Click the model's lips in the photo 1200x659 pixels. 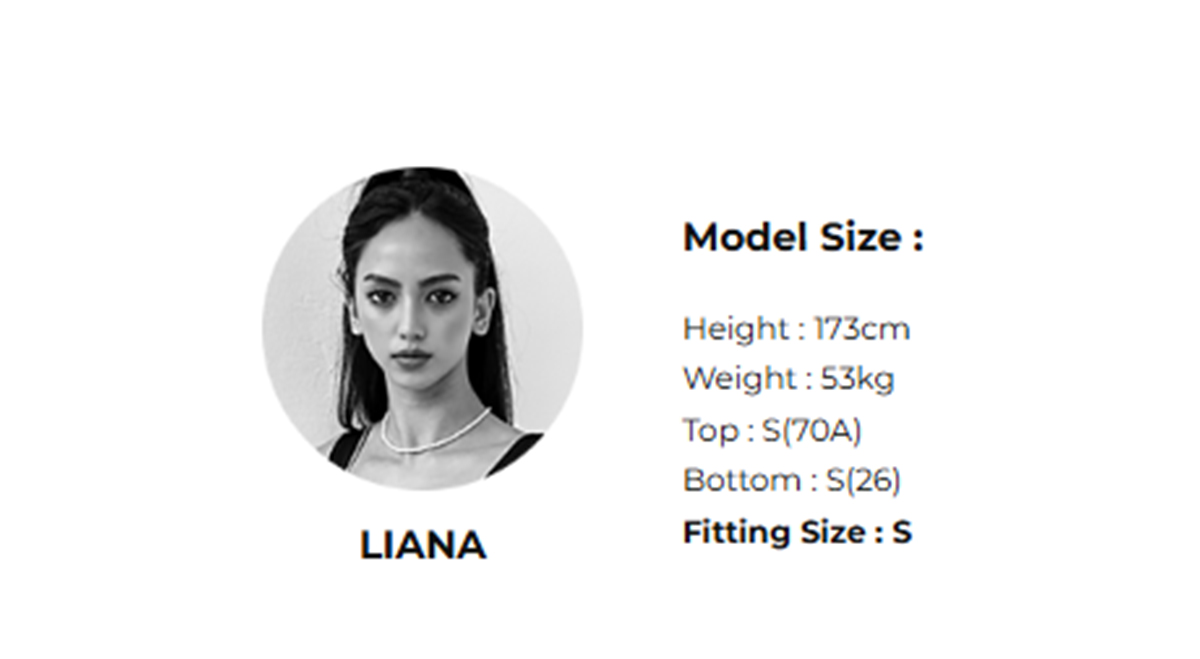point(409,357)
